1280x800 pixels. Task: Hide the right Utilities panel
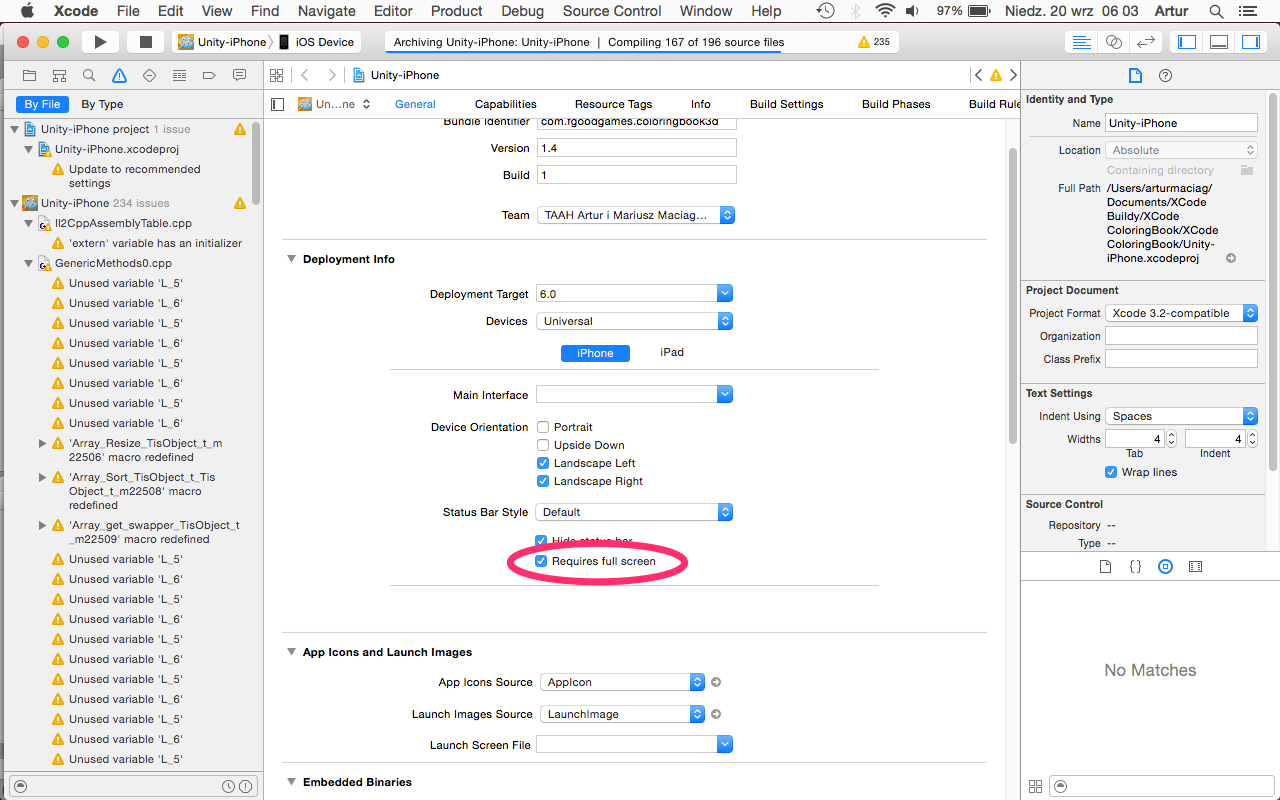point(1250,42)
